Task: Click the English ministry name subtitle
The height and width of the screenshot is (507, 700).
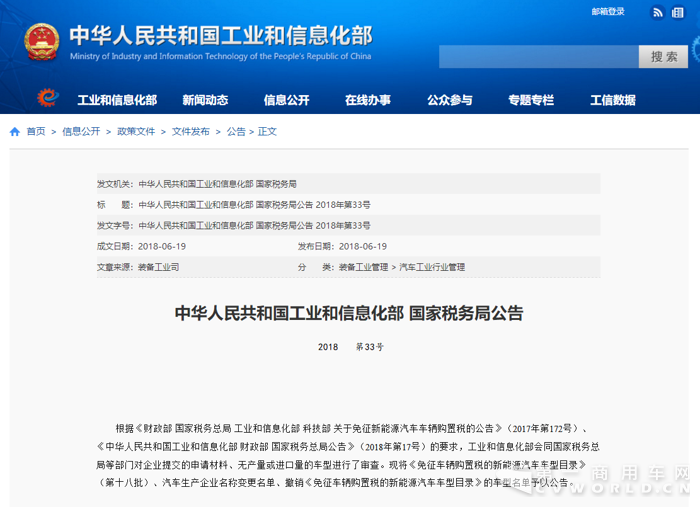Action: (221, 56)
